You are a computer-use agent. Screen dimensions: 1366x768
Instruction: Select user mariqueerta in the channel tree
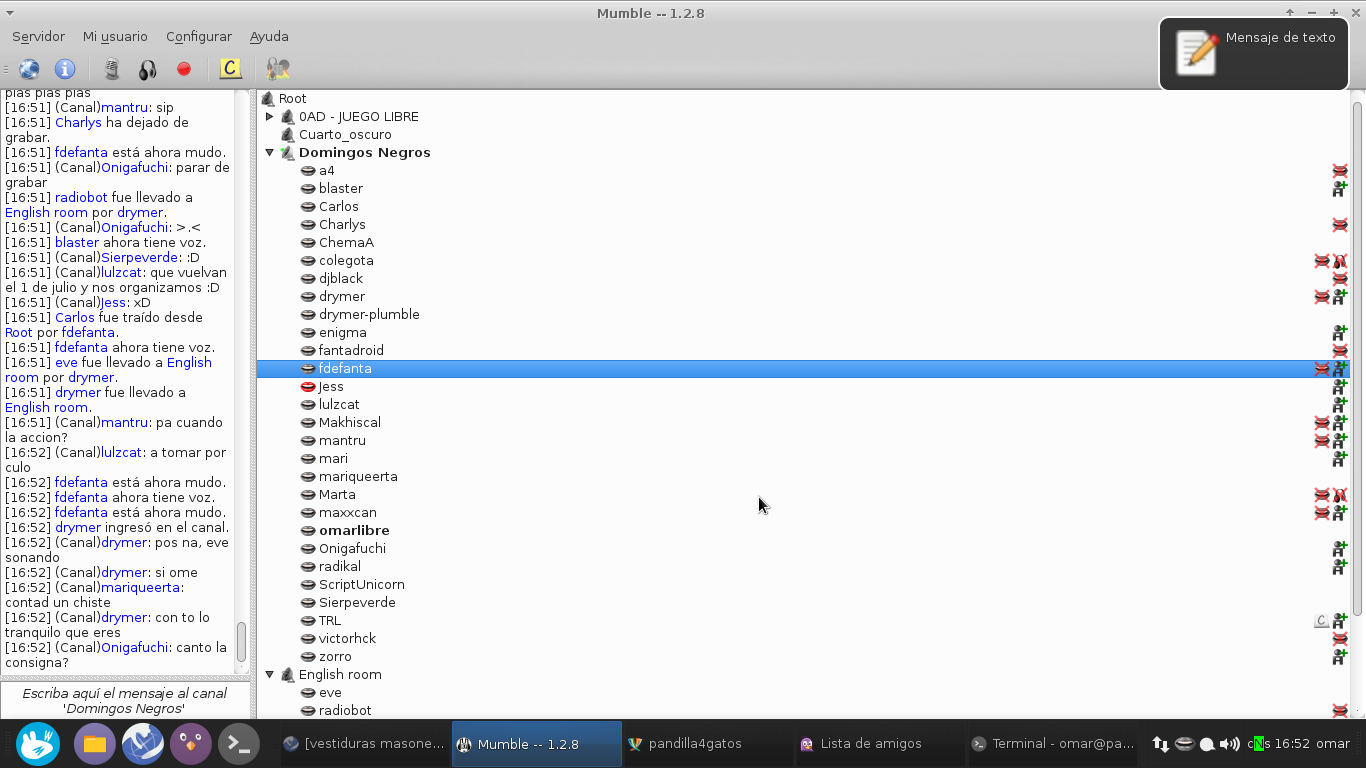pyautogui.click(x=358, y=476)
